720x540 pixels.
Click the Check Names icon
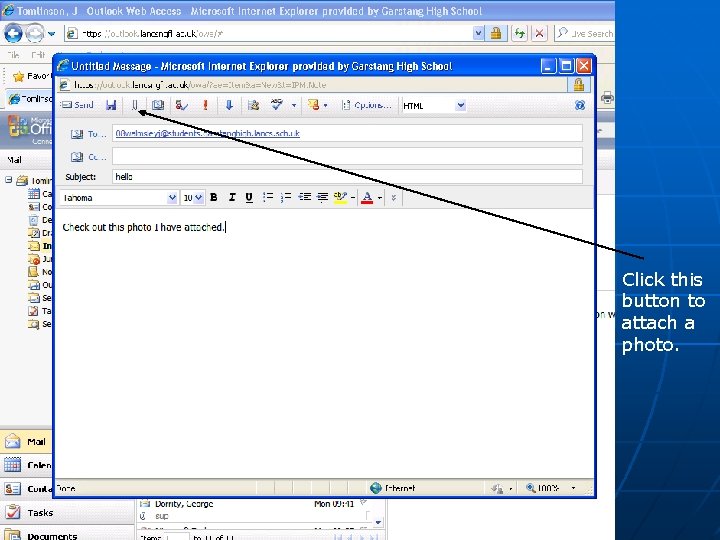[x=181, y=105]
